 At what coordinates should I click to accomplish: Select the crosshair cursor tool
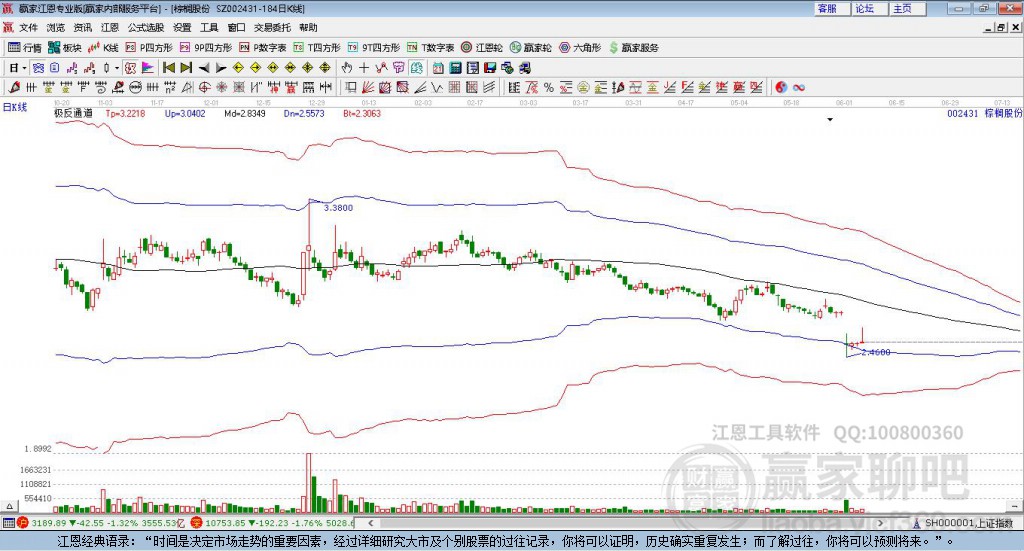[364, 68]
